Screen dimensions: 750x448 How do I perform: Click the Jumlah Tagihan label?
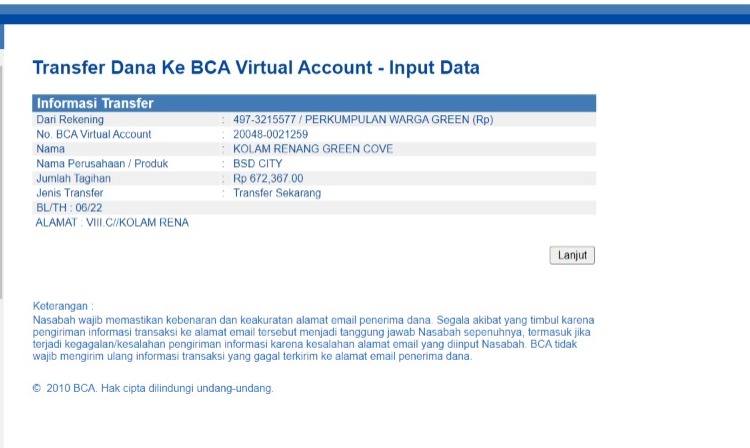click(73, 178)
